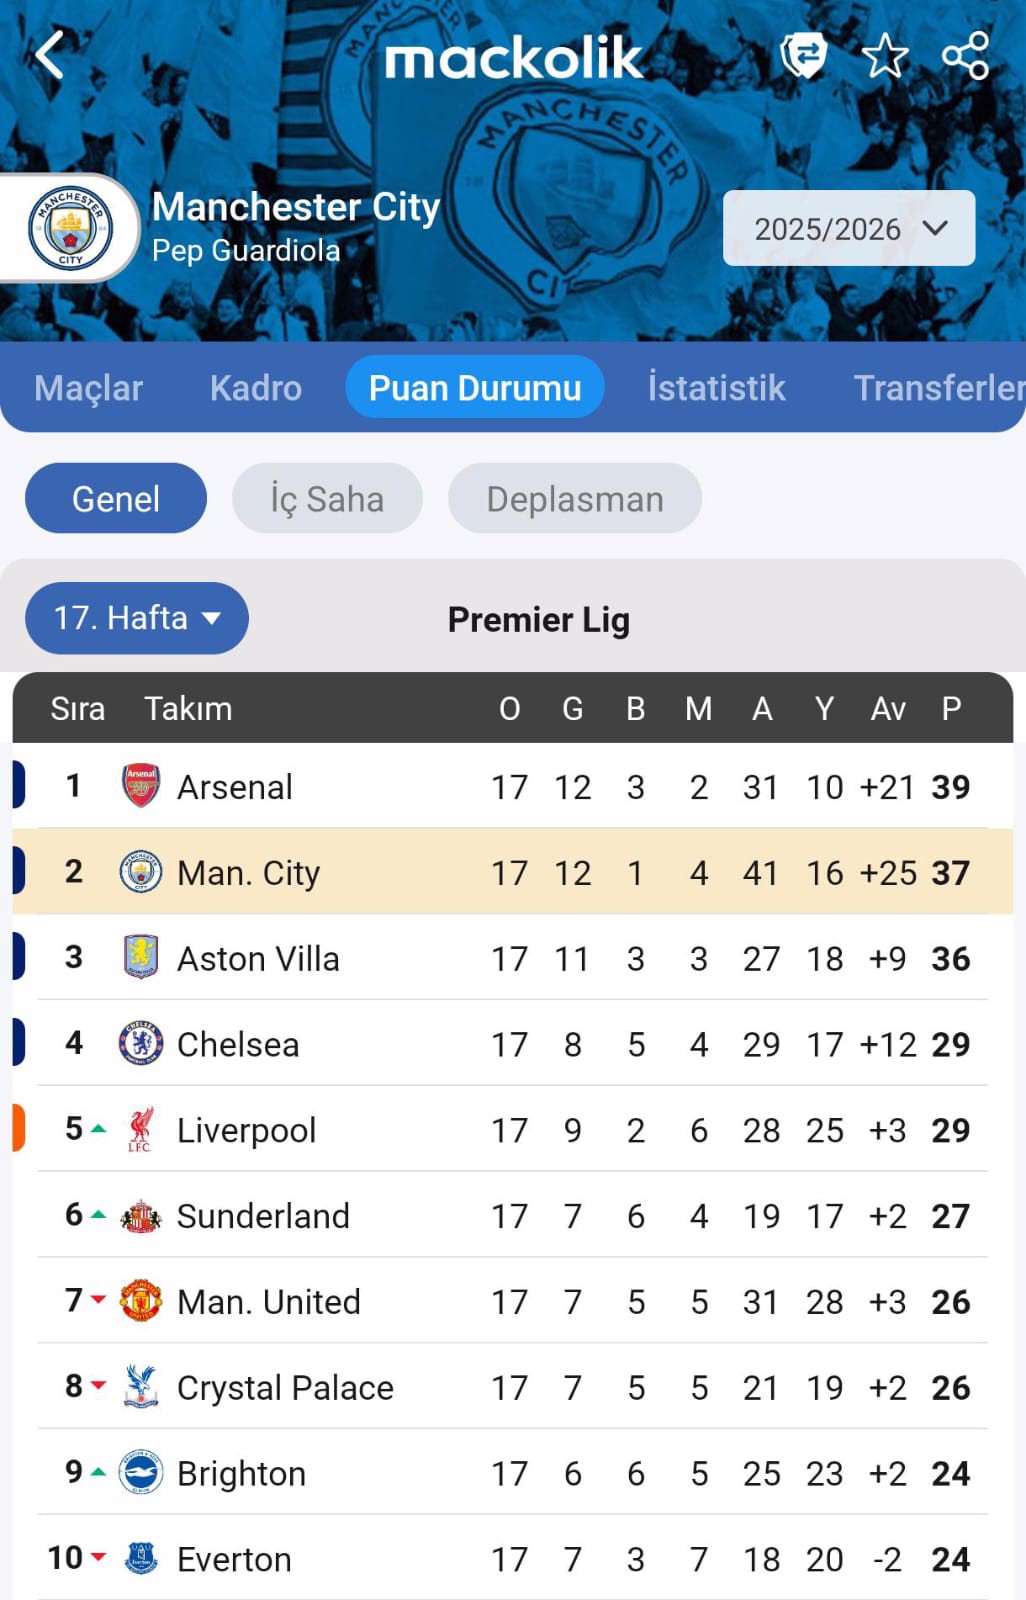1026x1600 pixels.
Task: Tap the Liverpool crest icon
Action: [141, 1130]
